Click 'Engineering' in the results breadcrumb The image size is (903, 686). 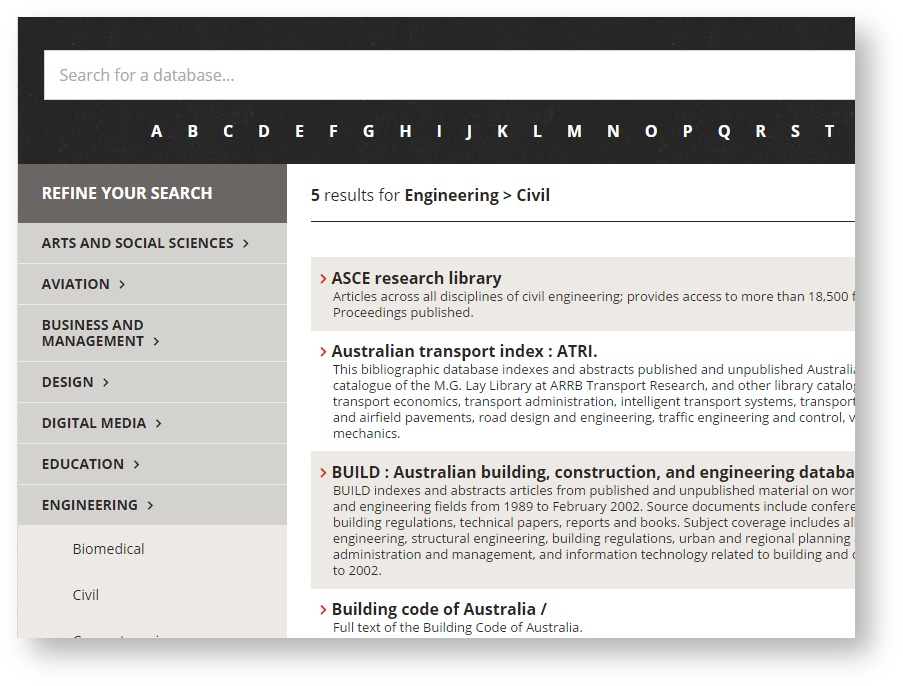(452, 195)
